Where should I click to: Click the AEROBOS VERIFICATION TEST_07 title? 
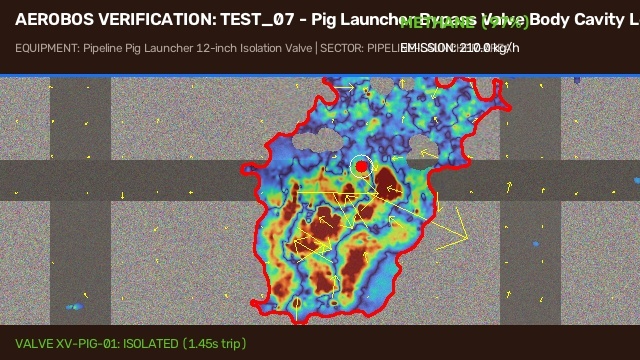pos(327,20)
